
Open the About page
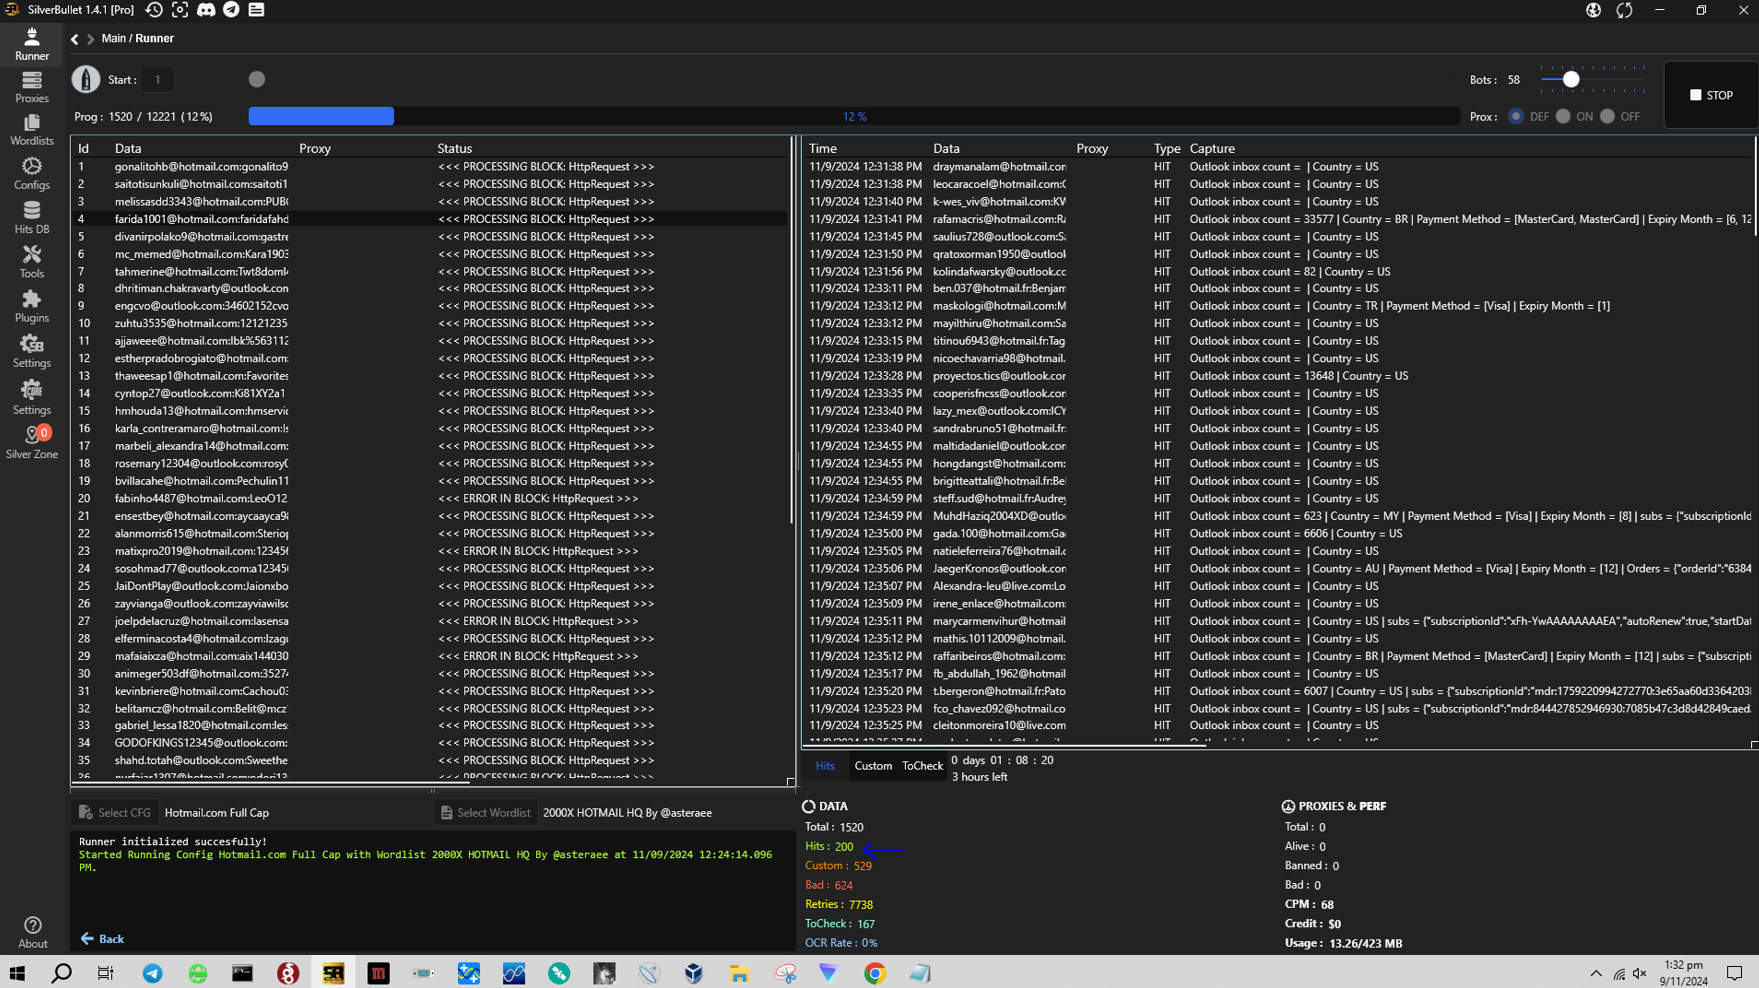[32, 932]
